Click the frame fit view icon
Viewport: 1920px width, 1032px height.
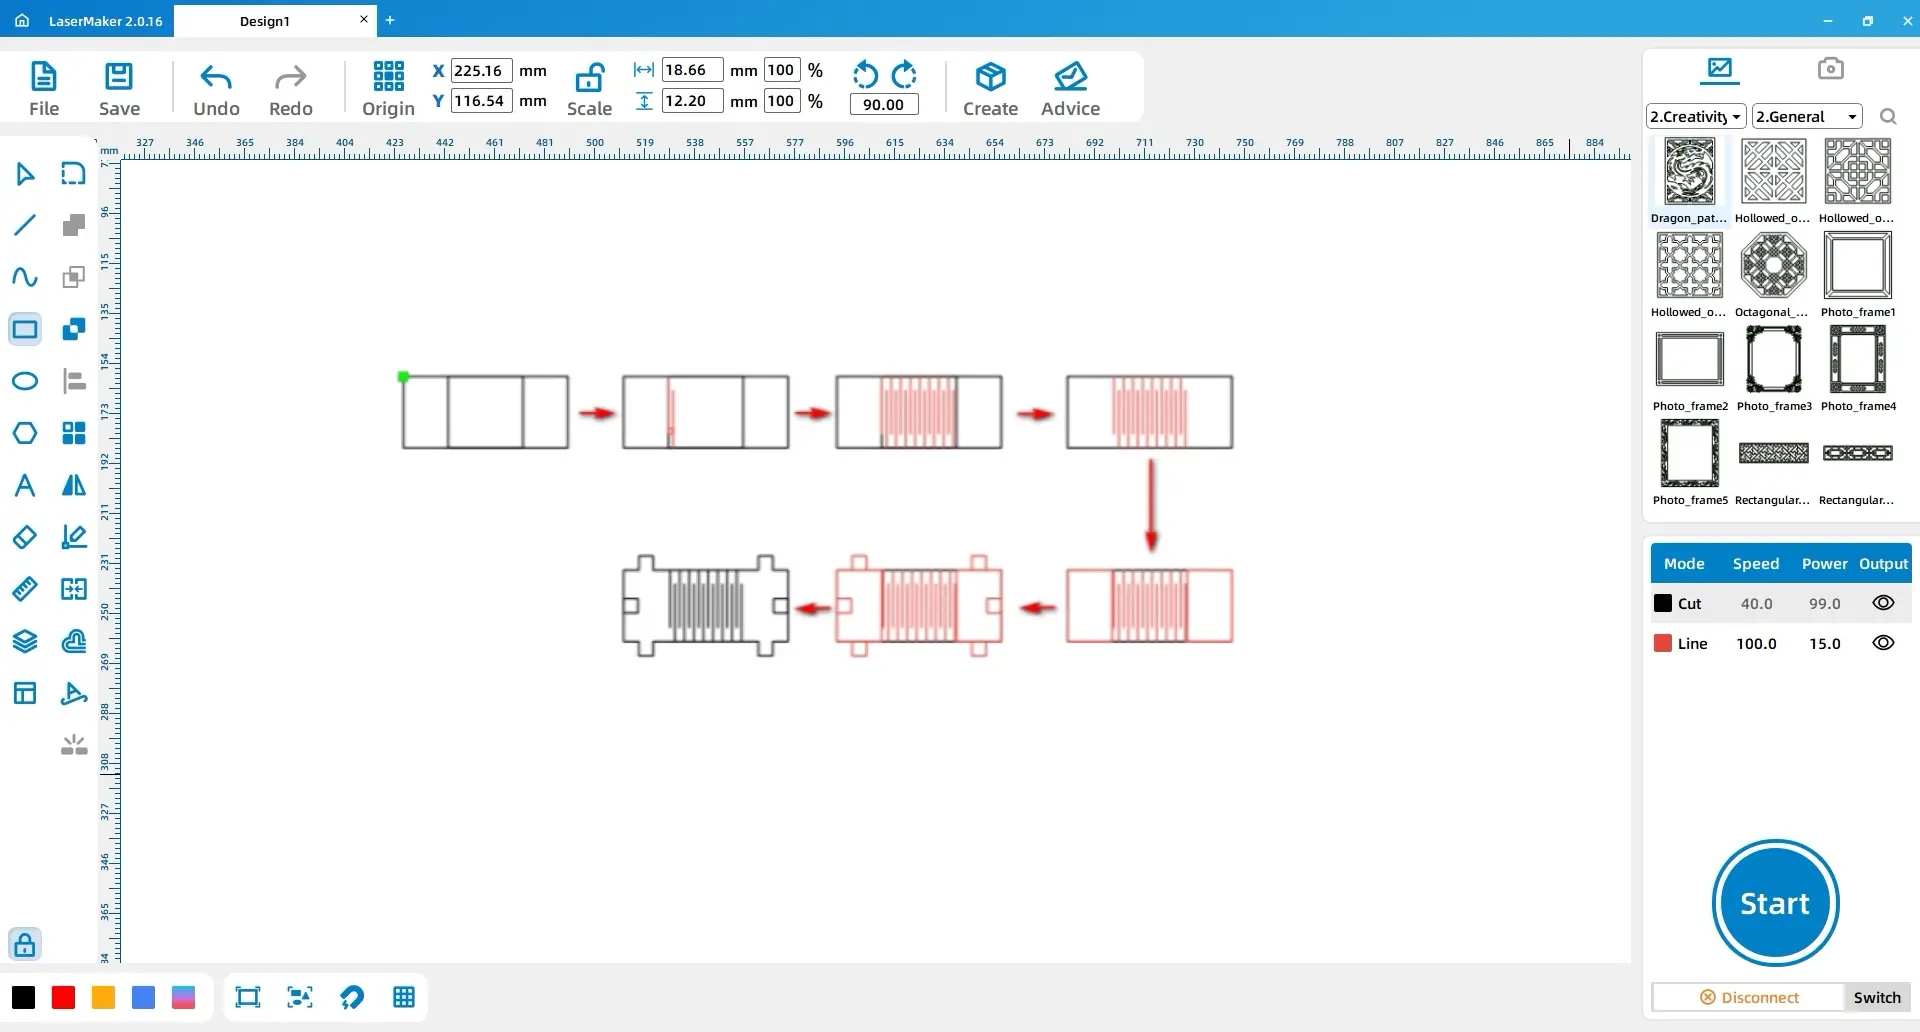[248, 997]
